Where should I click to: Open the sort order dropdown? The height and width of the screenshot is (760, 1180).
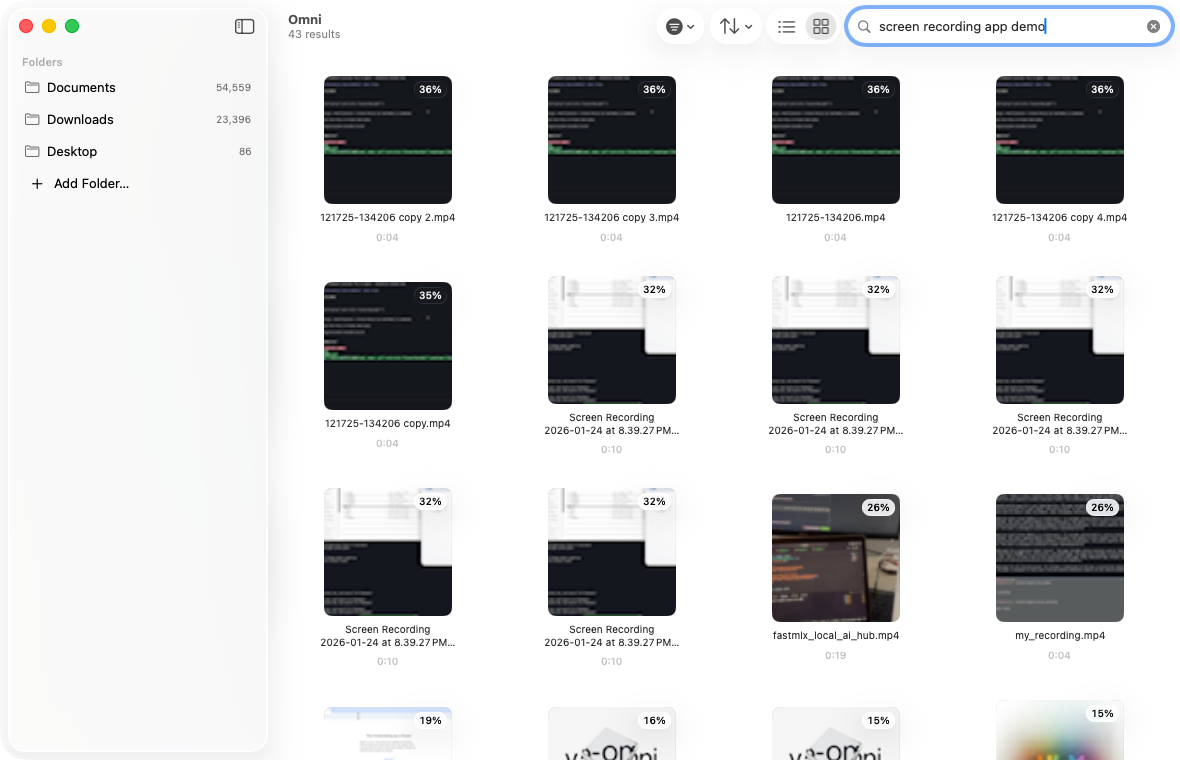point(736,26)
